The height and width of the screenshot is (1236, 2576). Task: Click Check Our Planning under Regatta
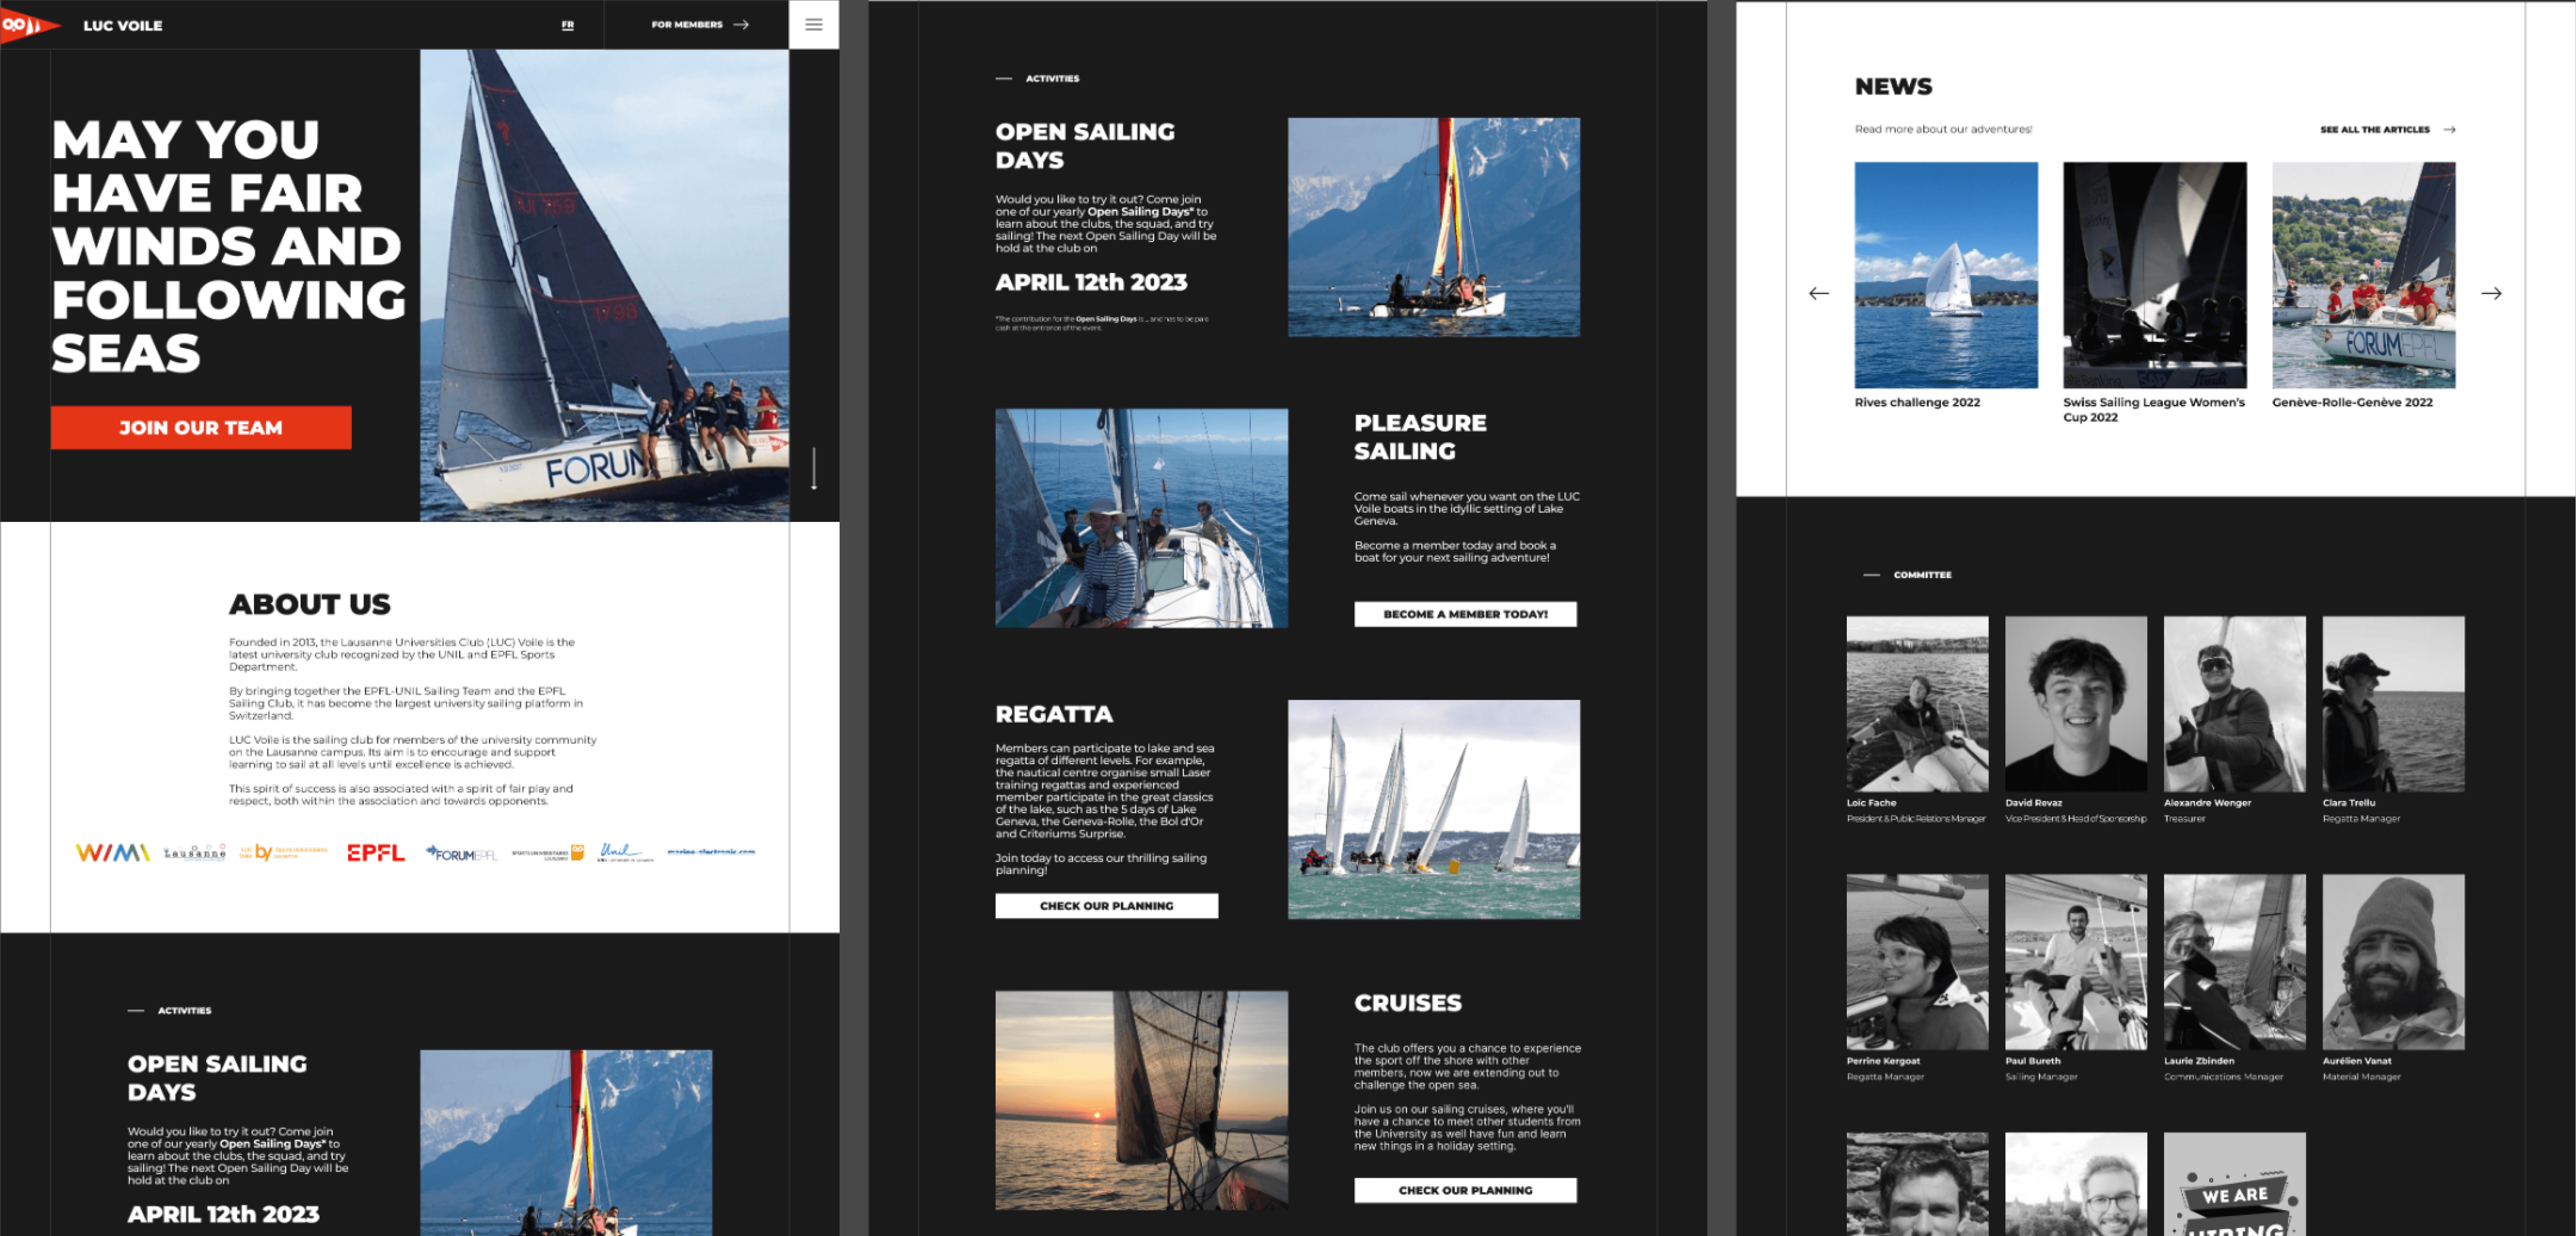(1106, 905)
